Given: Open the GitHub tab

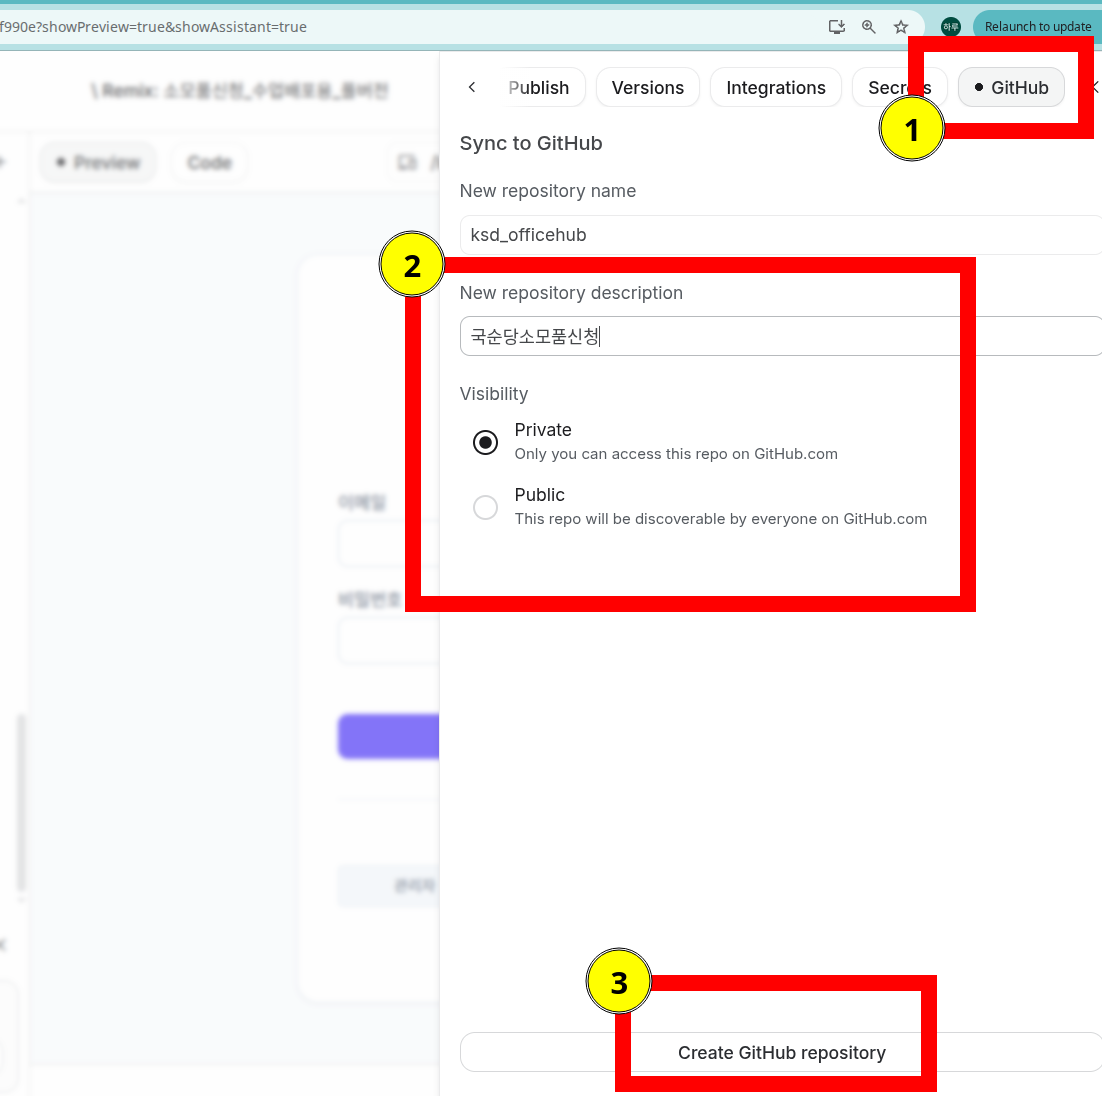Looking at the screenshot, I should pos(1011,88).
